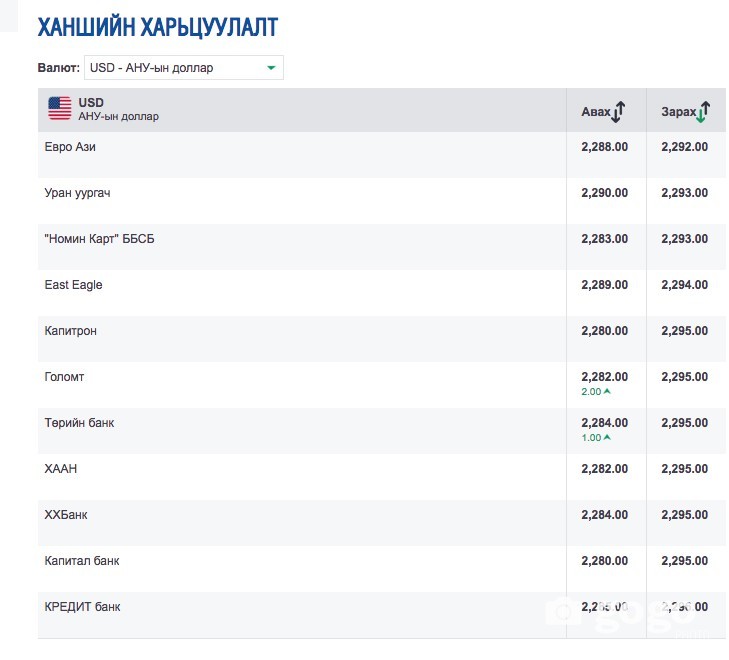This screenshot has width=729, height=660.
Task: Select the ХААН row name
Action: click(61, 469)
